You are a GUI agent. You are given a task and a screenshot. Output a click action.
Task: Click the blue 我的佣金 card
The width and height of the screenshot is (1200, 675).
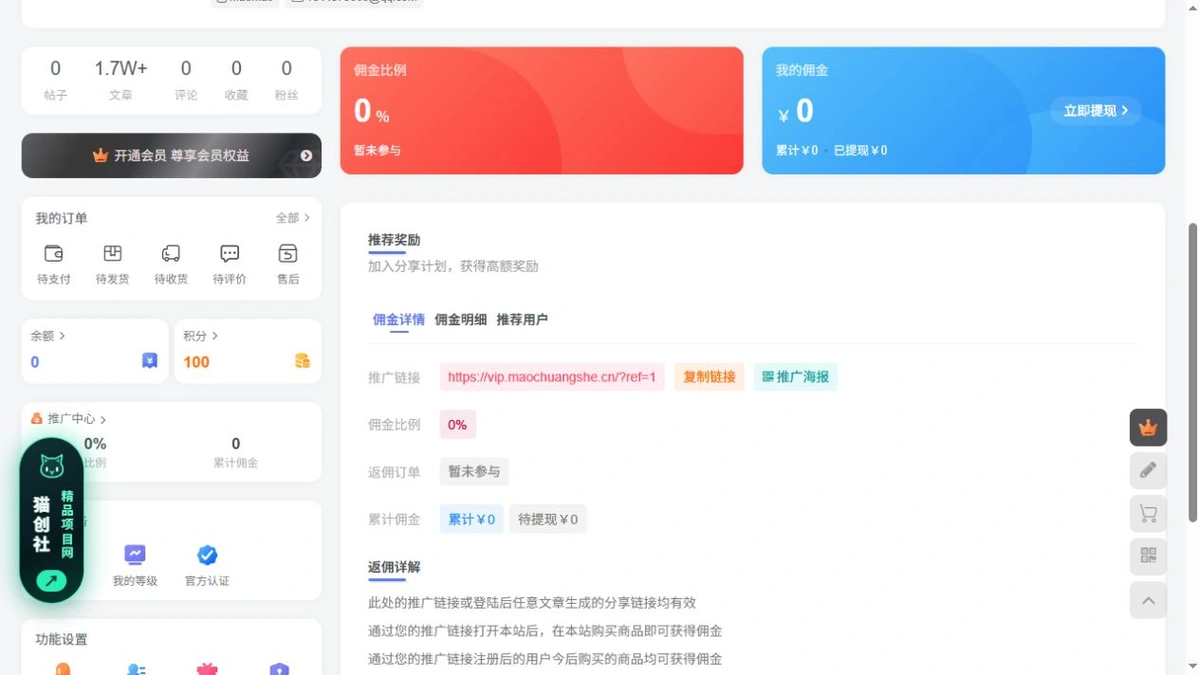coord(964,111)
